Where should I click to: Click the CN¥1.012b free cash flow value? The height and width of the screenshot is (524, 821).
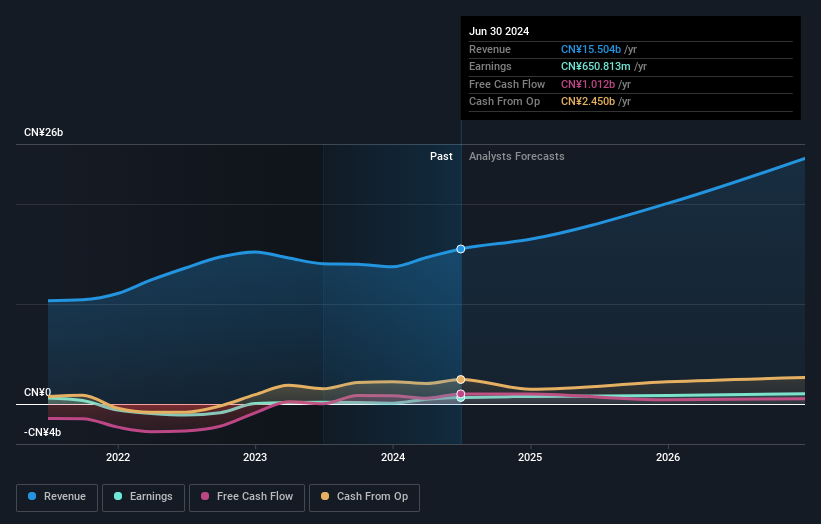point(587,84)
